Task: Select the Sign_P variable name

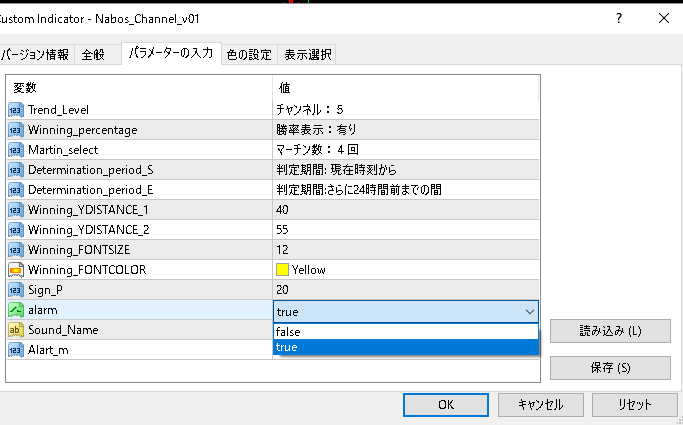Action: coord(45,290)
